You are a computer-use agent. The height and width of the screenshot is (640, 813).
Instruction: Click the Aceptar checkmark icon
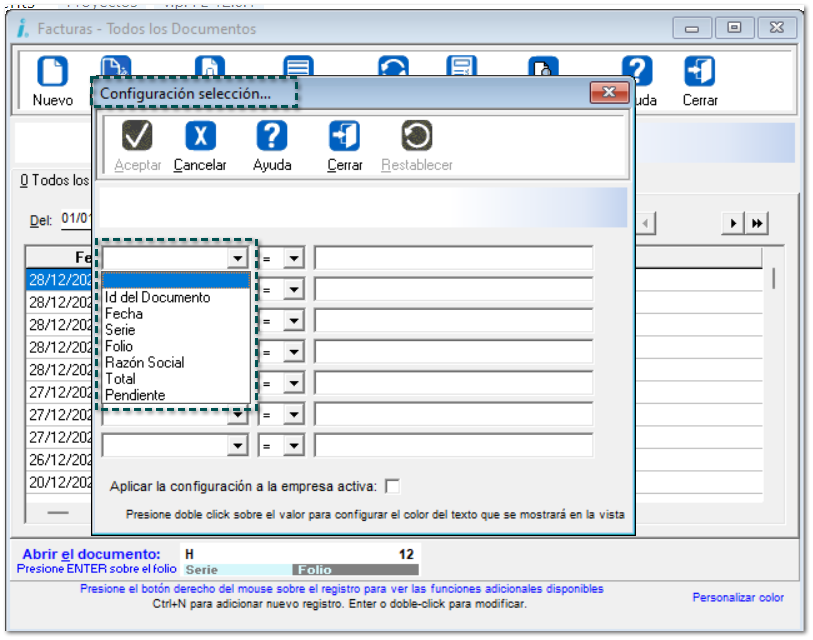tap(137, 136)
